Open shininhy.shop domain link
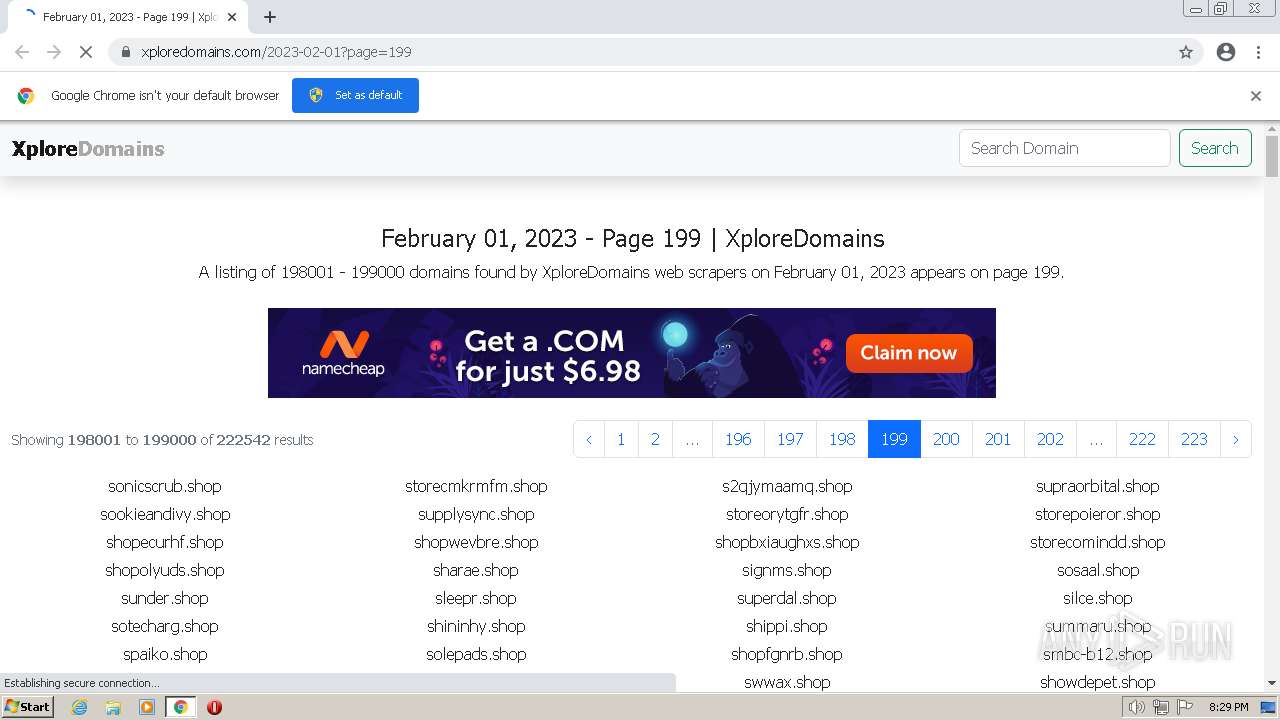Screen dimensions: 1280x720 point(476,626)
